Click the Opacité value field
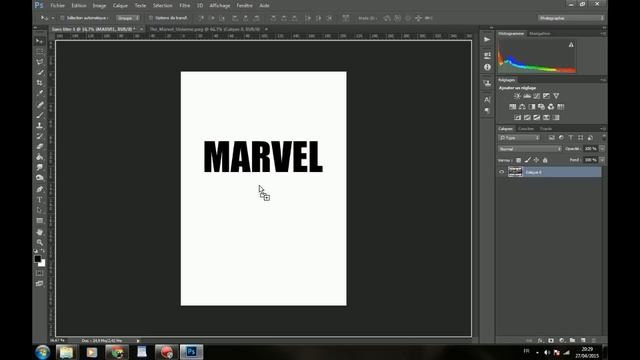Viewport: 640px width, 360px height. [591, 149]
